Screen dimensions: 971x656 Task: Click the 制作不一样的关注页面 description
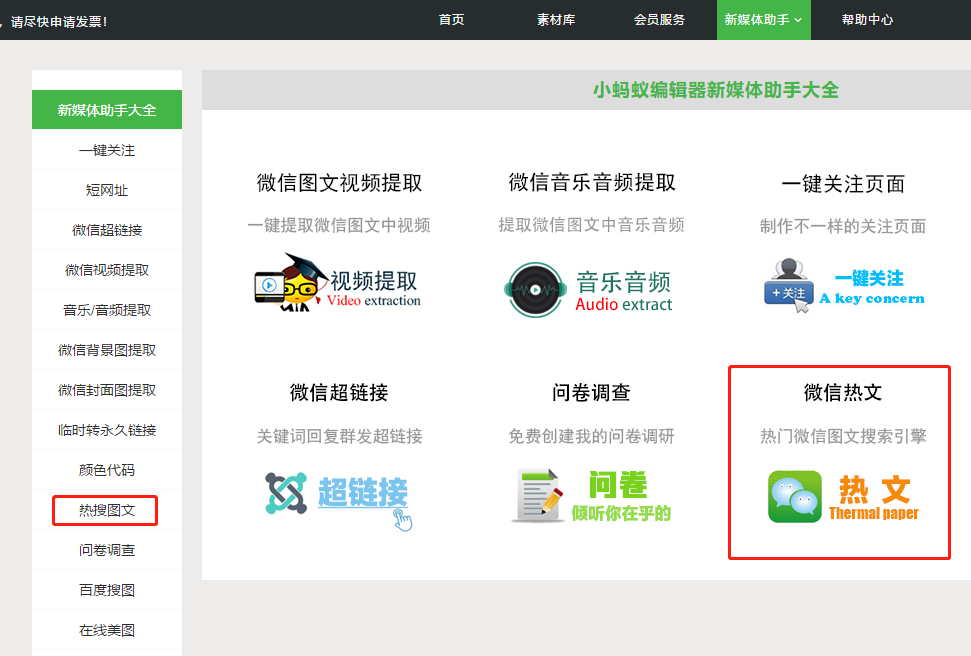(843, 227)
